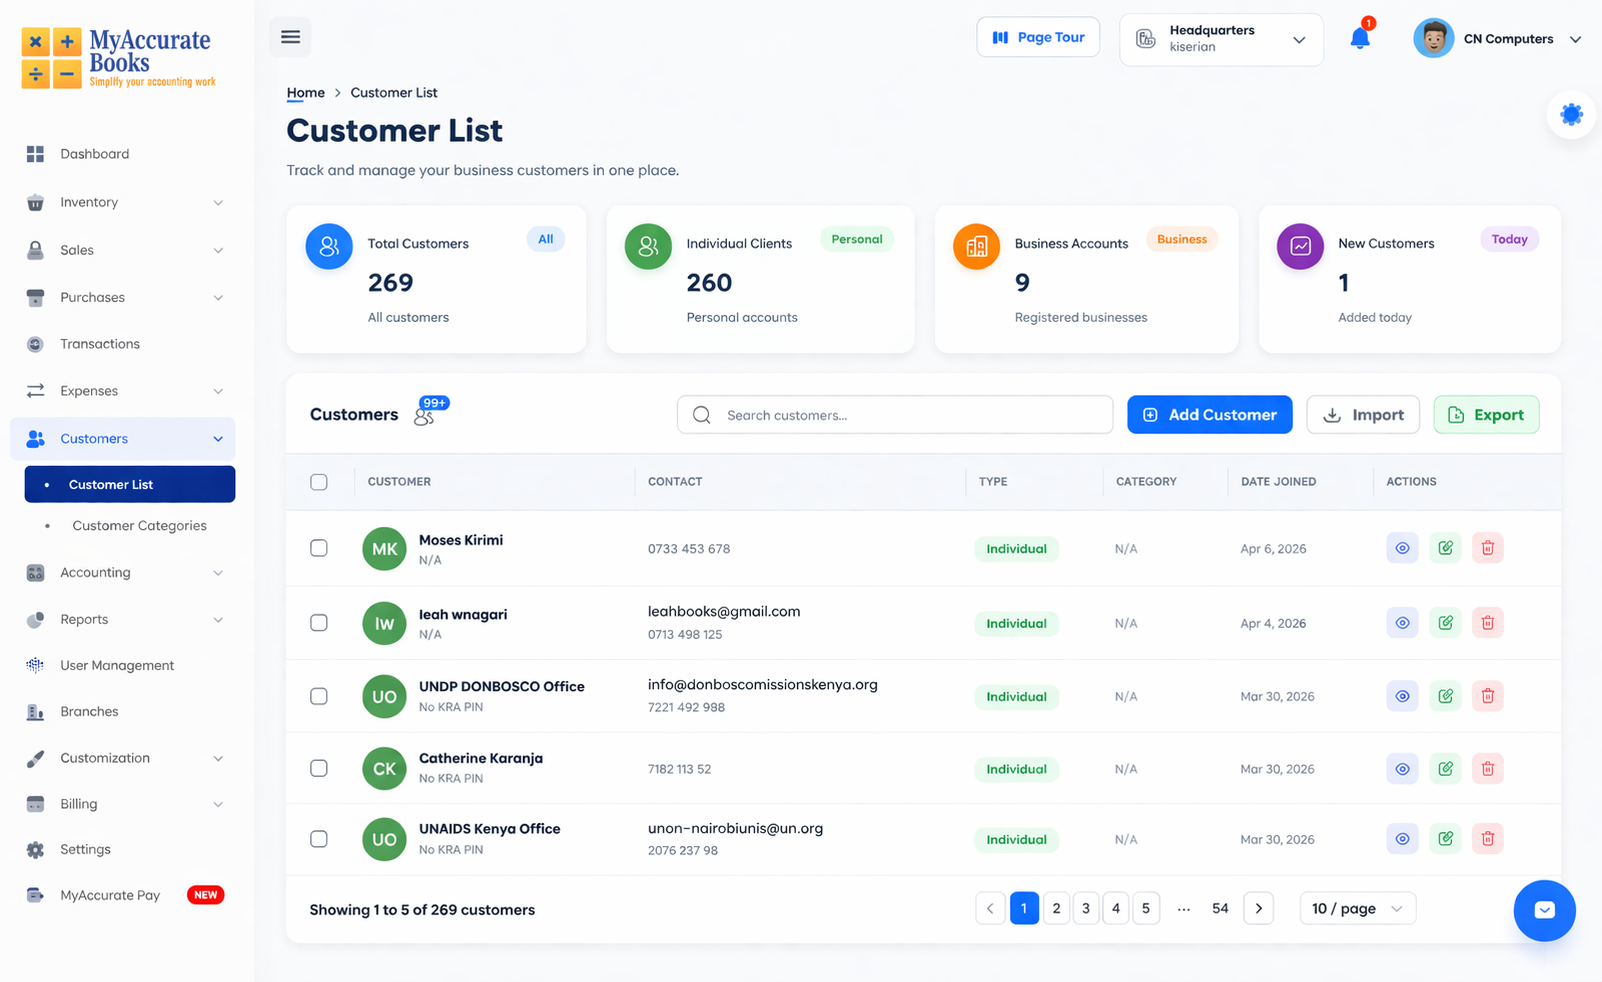The width and height of the screenshot is (1602, 982).
Task: Edit leah wnagari customer record
Action: [x=1445, y=622]
